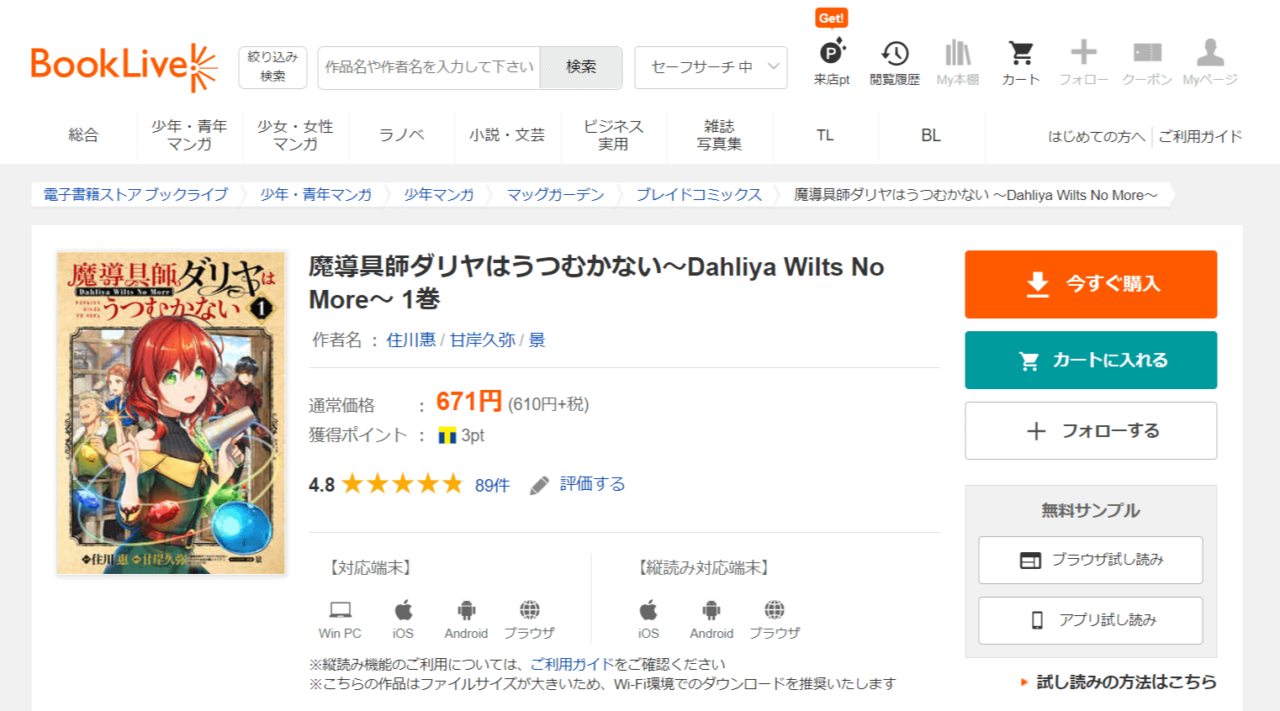This screenshot has width=1280, height=711.
Task: Click the manga cover thumbnail
Action: point(171,412)
